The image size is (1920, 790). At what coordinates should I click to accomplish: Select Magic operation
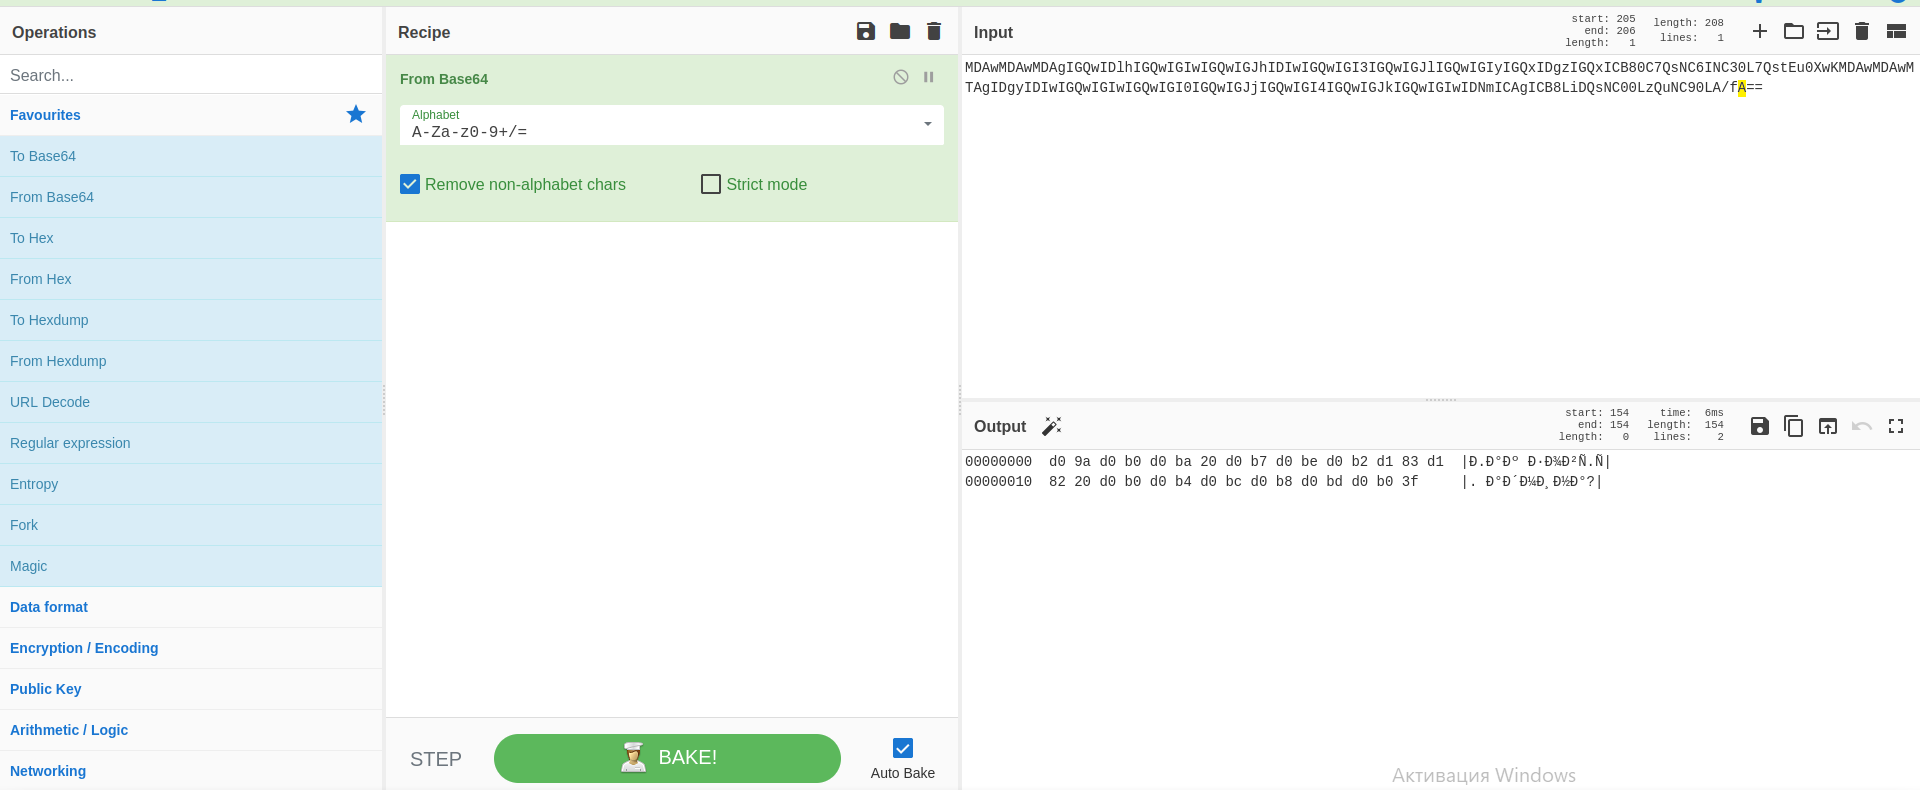coord(191,566)
